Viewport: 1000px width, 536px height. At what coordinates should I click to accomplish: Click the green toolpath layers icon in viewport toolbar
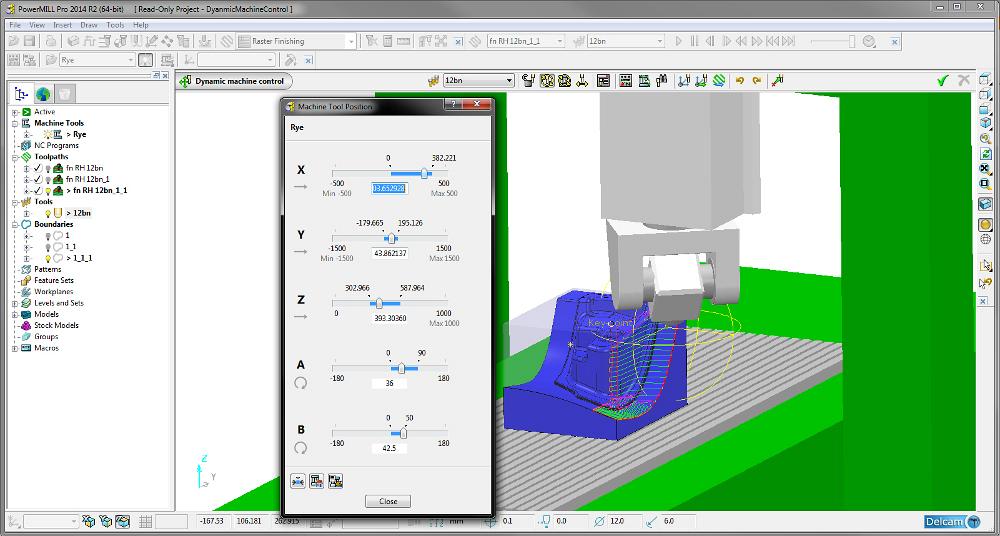tap(719, 80)
